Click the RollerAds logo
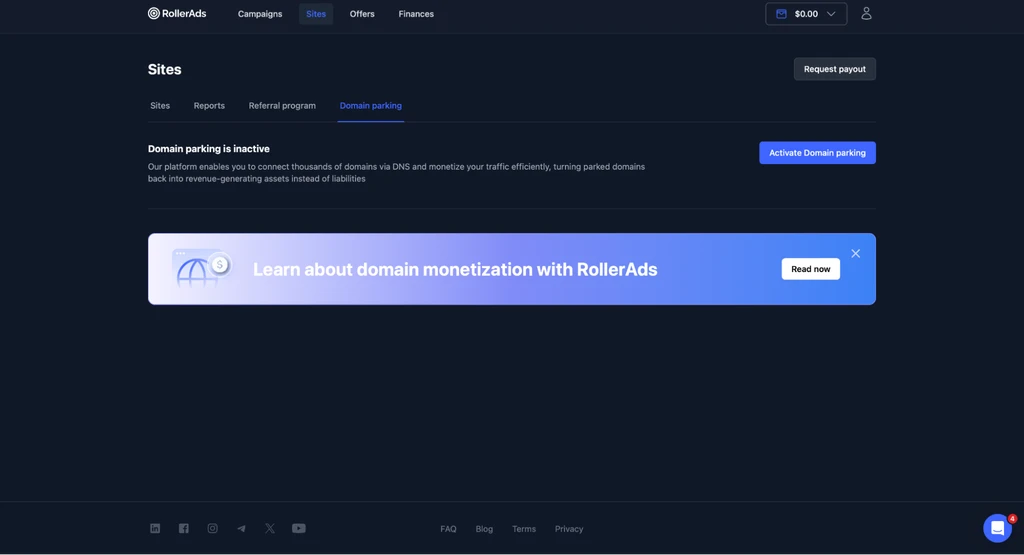The height and width of the screenshot is (555, 1024). [177, 14]
